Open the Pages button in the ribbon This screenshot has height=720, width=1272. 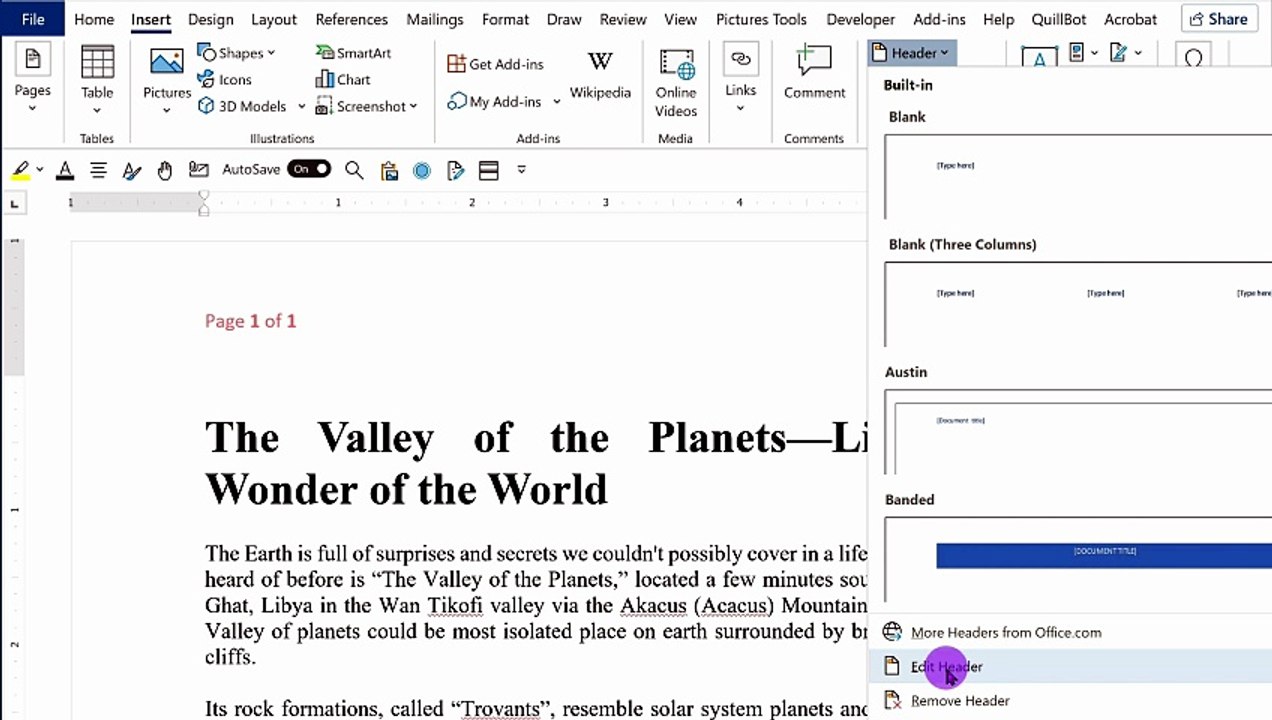click(x=32, y=78)
